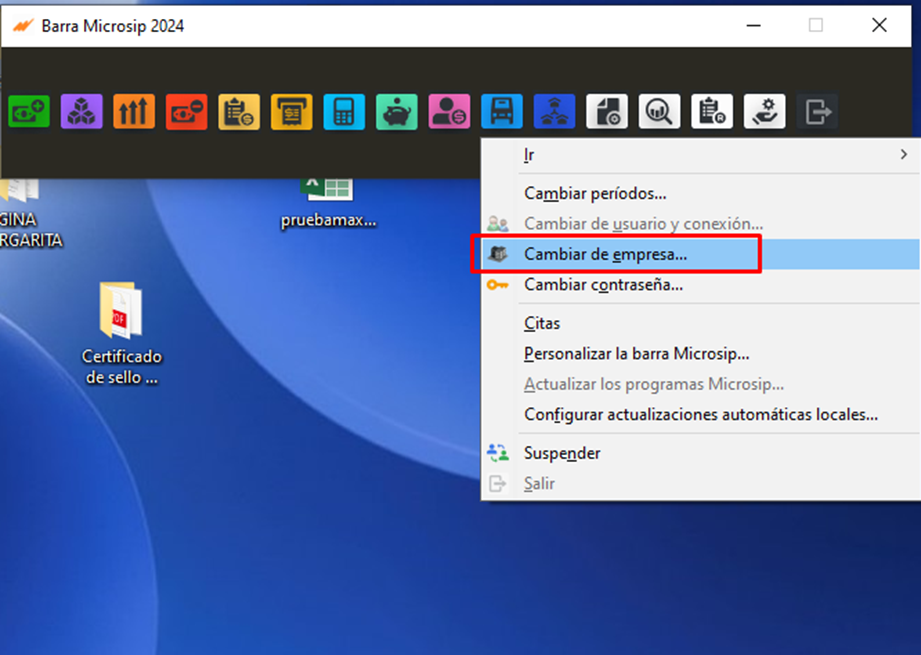
Task: Open the Certificado de sello desktop folder
Action: [121, 333]
